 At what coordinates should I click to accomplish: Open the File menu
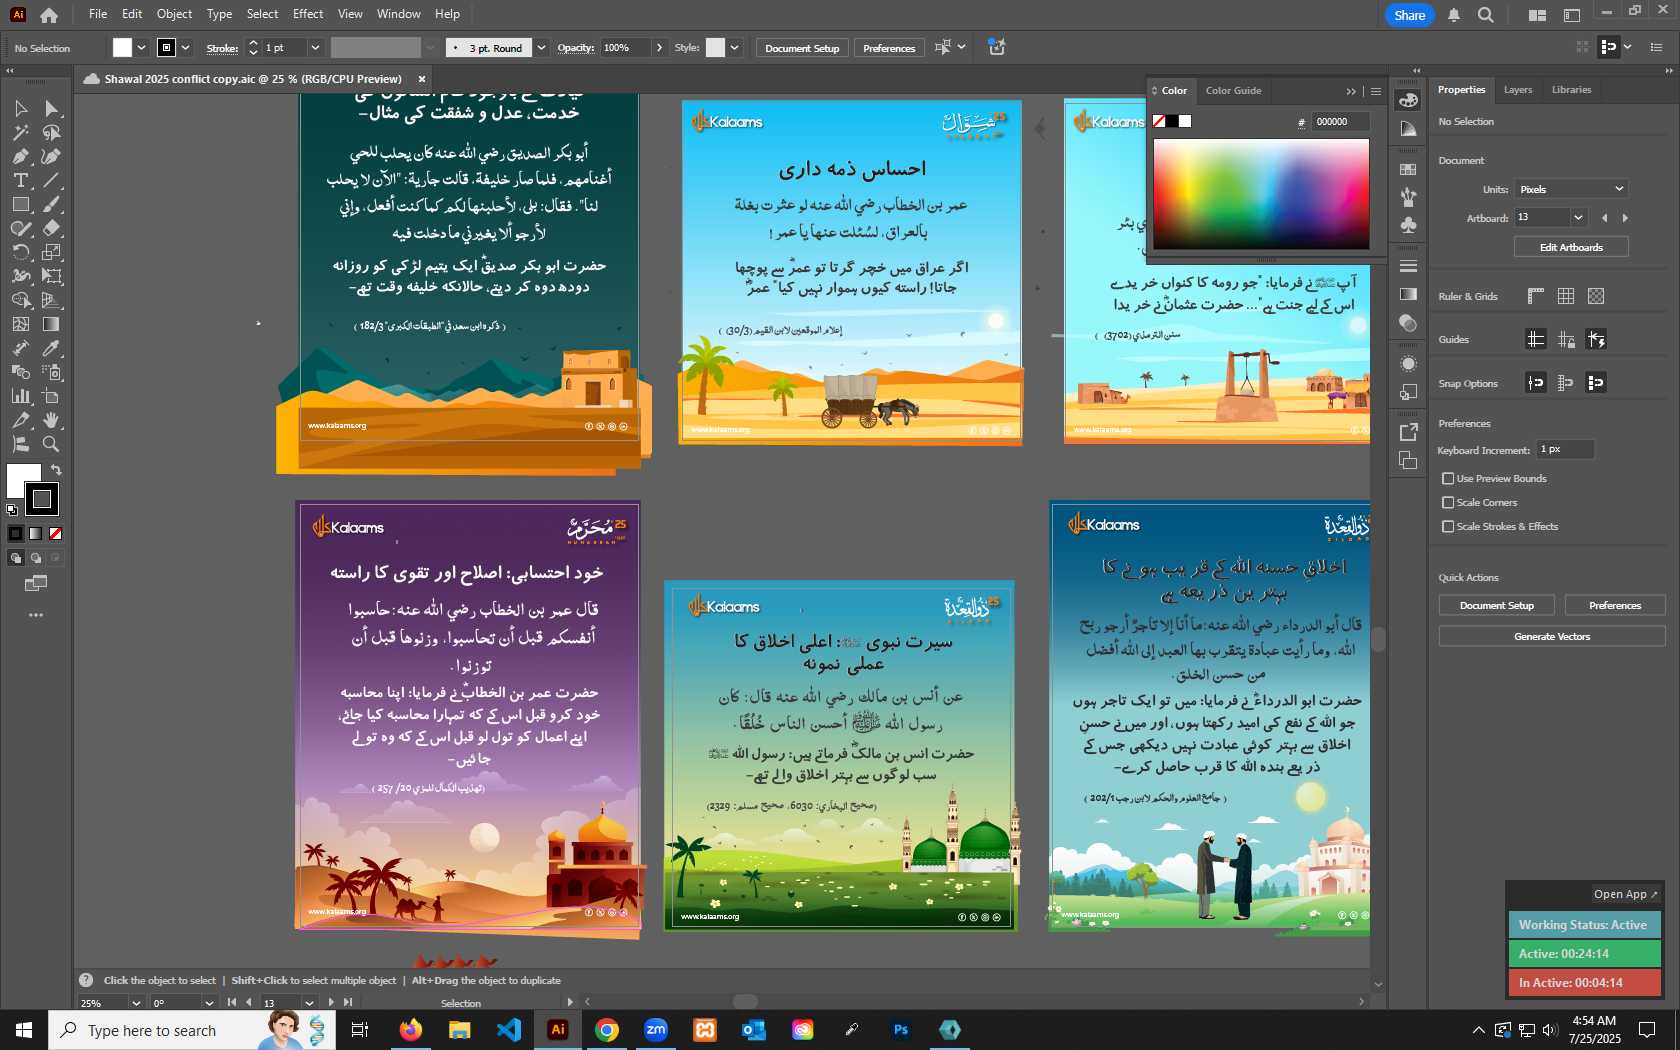tap(98, 14)
